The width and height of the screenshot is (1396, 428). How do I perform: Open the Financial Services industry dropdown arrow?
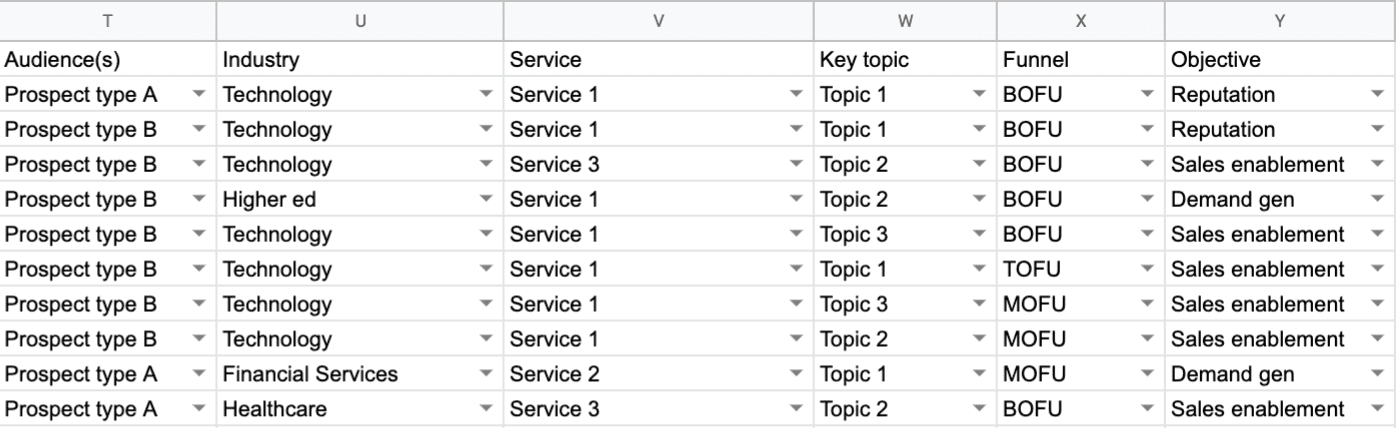(487, 374)
